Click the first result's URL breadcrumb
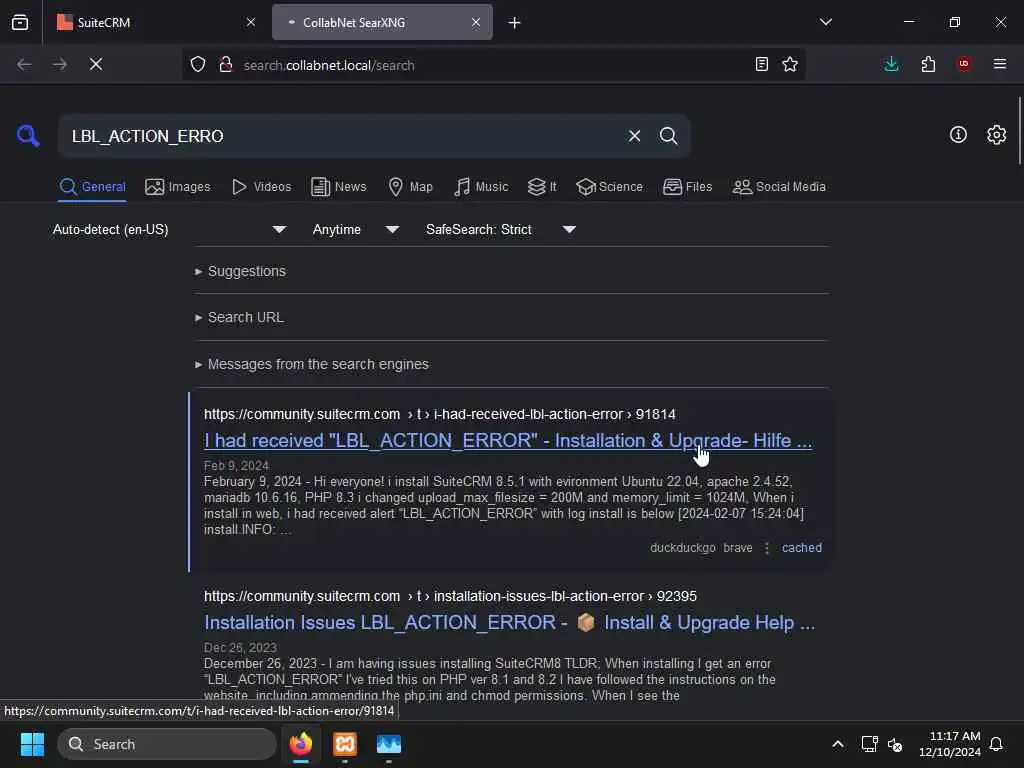Viewport: 1024px width, 768px height. [440, 415]
